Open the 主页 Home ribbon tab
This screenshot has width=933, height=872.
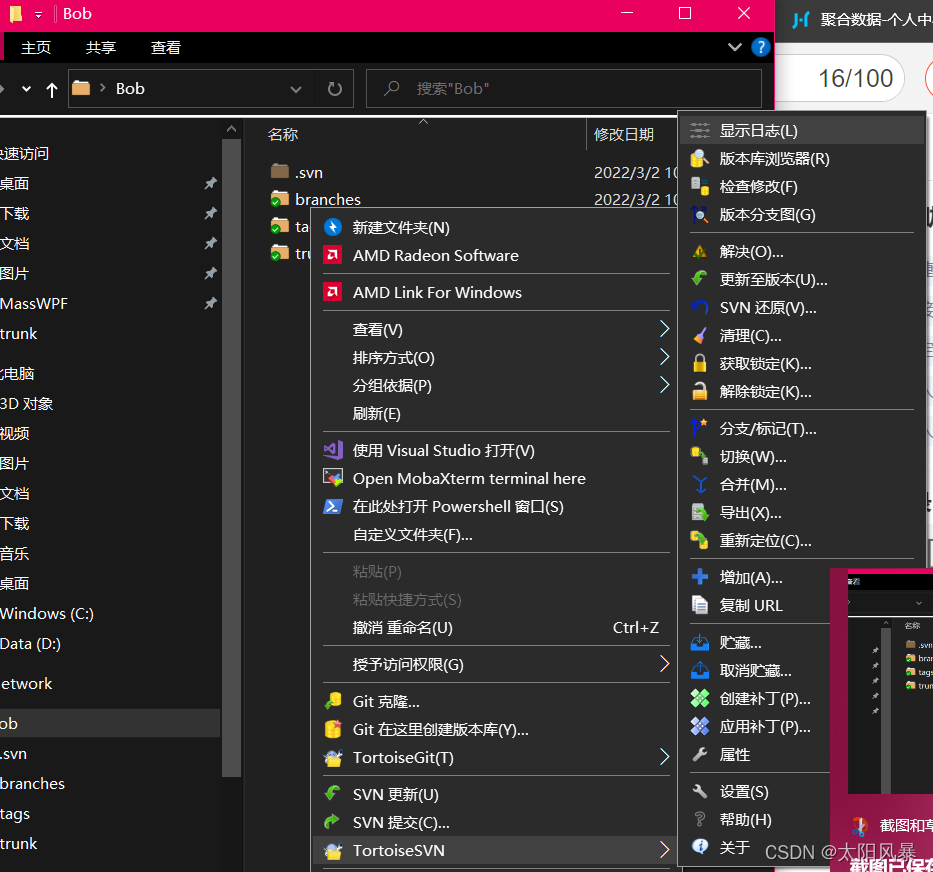(36, 48)
